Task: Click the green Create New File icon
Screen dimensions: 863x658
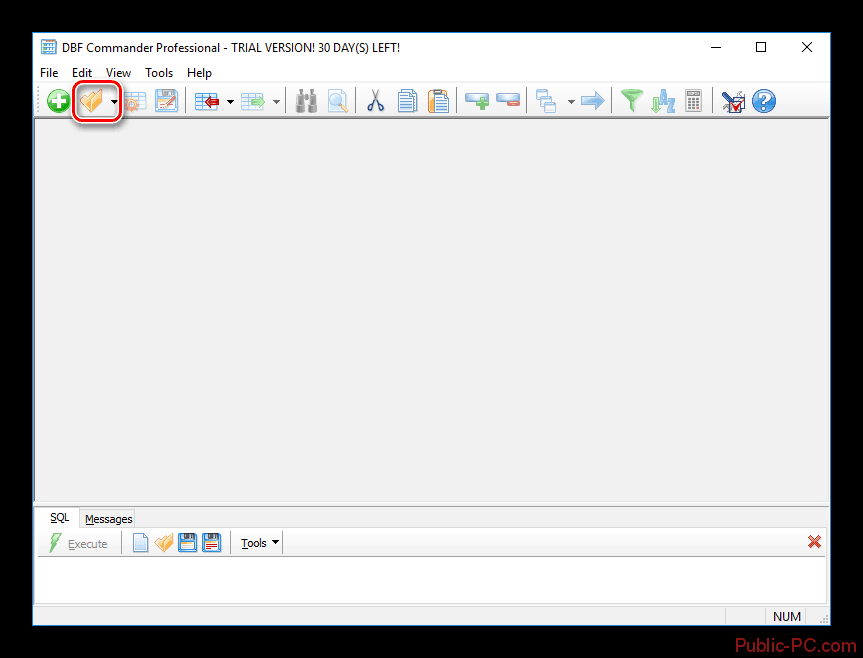Action: coord(58,101)
